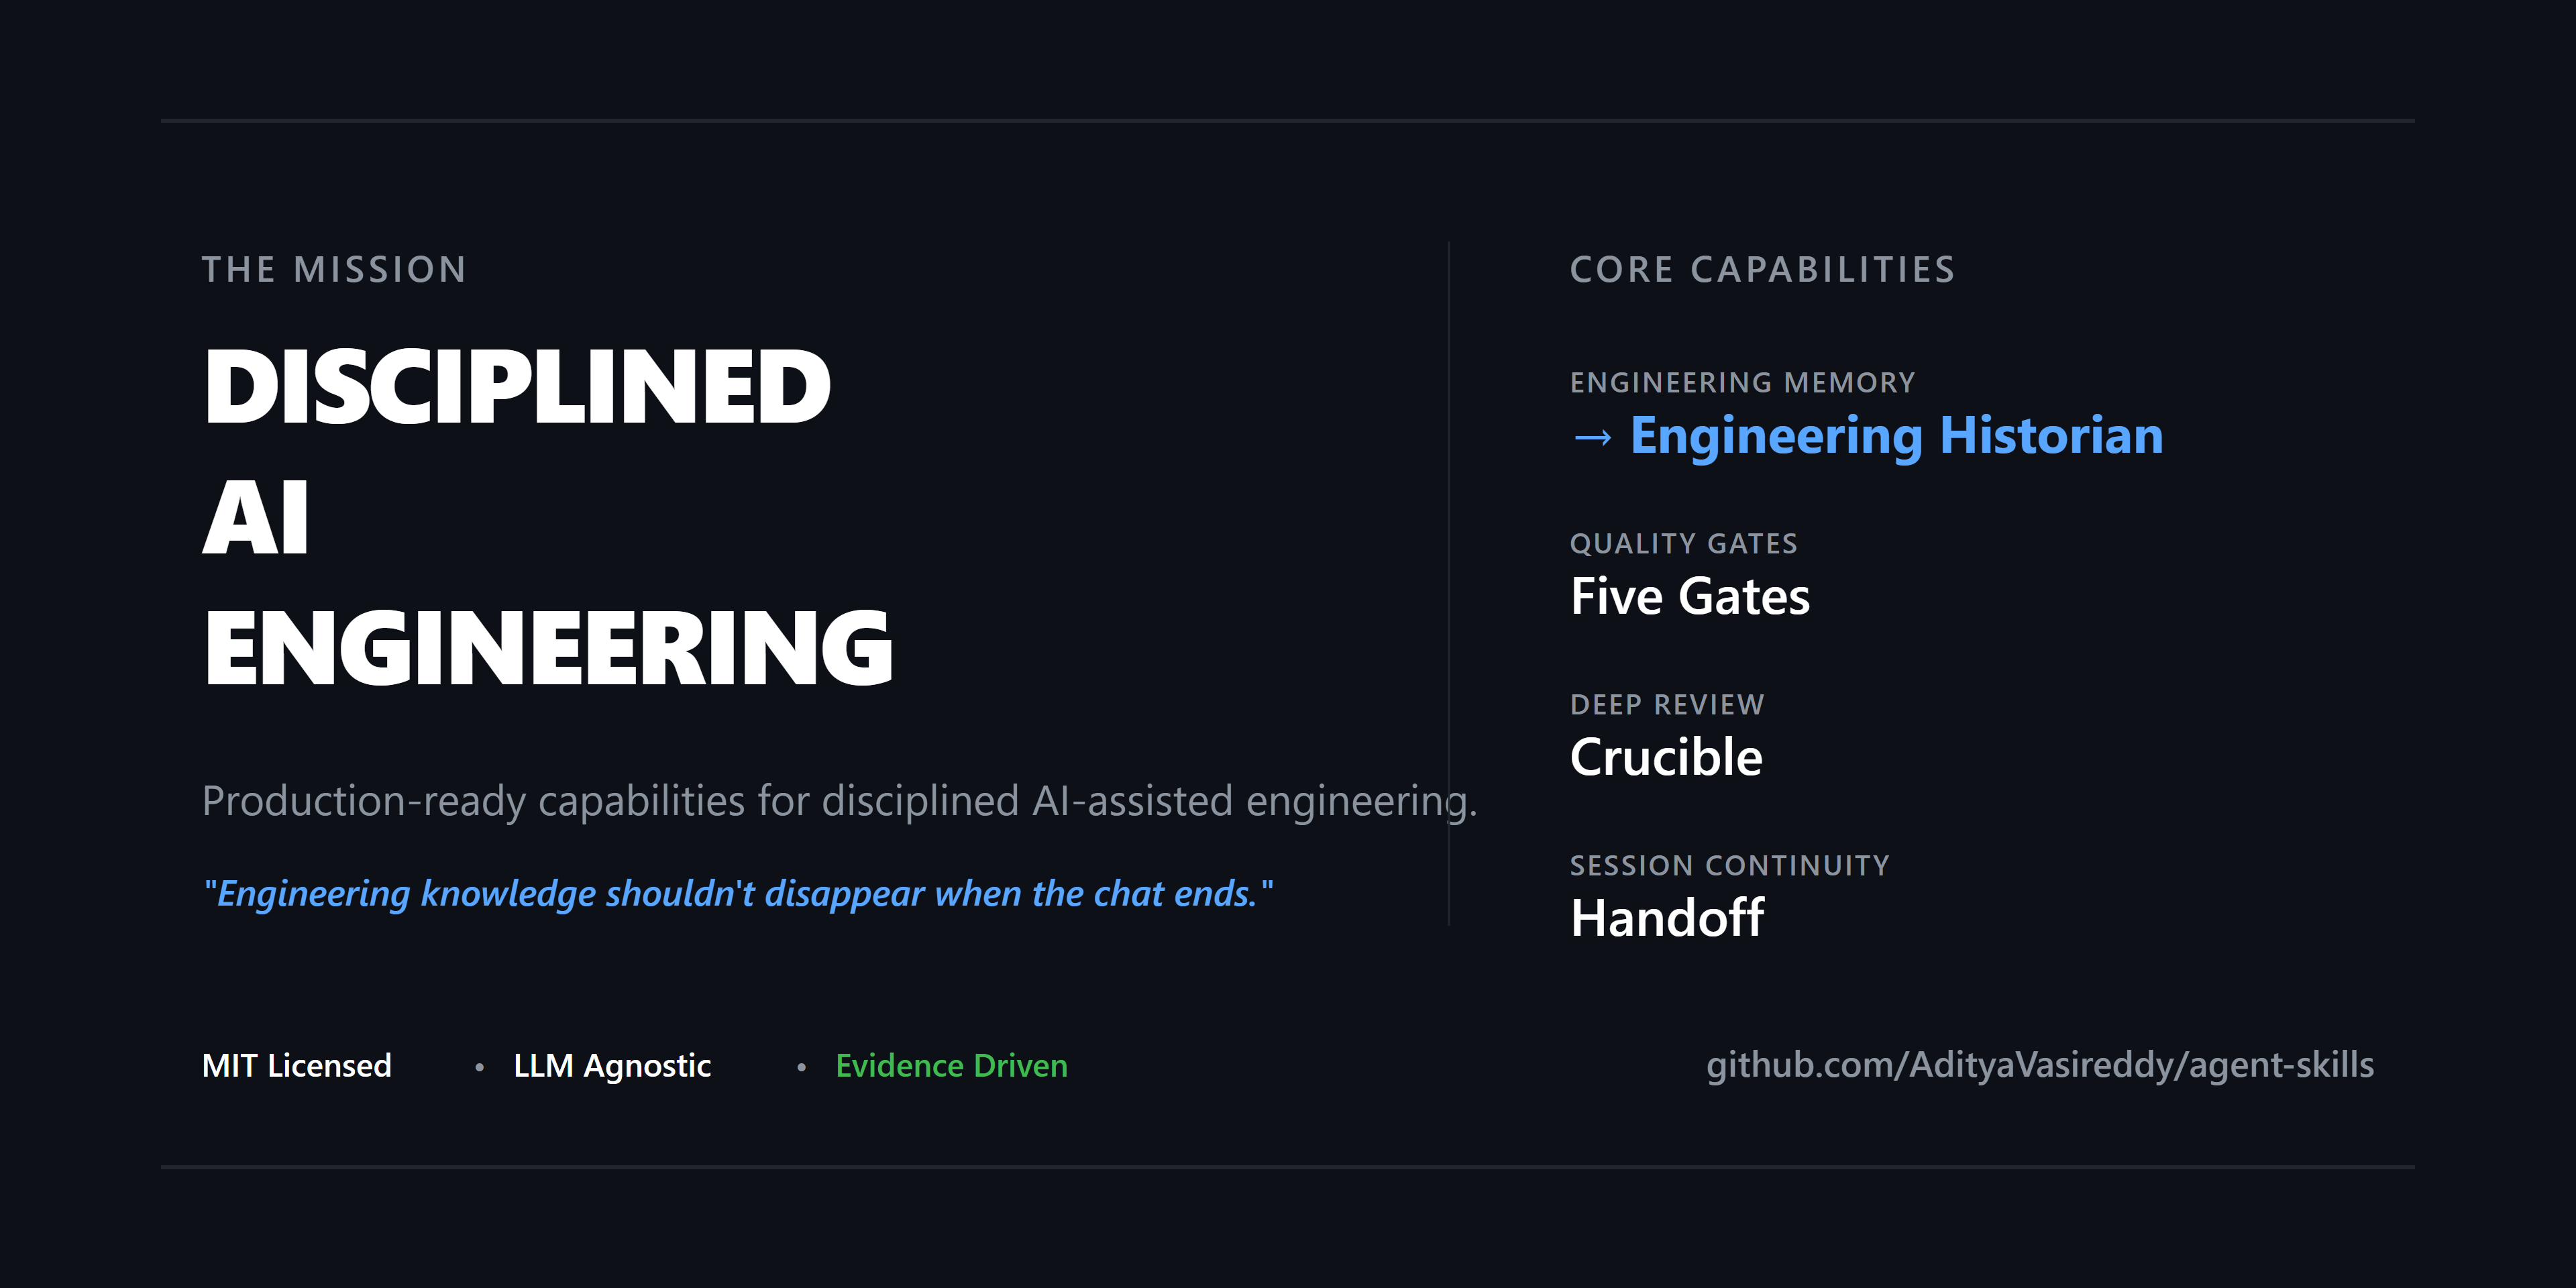This screenshot has width=2576, height=1288.
Task: Click the AI headline word
Action: (x=256, y=518)
